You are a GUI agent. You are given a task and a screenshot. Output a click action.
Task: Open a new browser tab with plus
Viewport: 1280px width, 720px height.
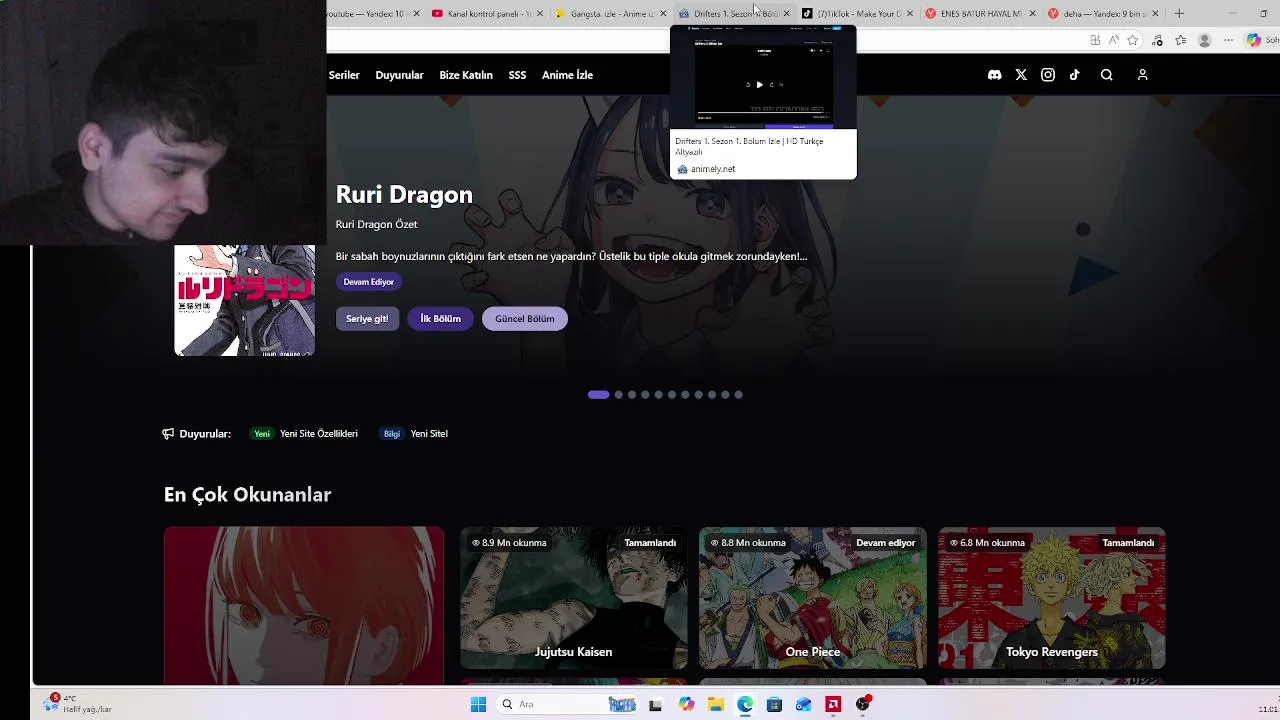point(1179,13)
